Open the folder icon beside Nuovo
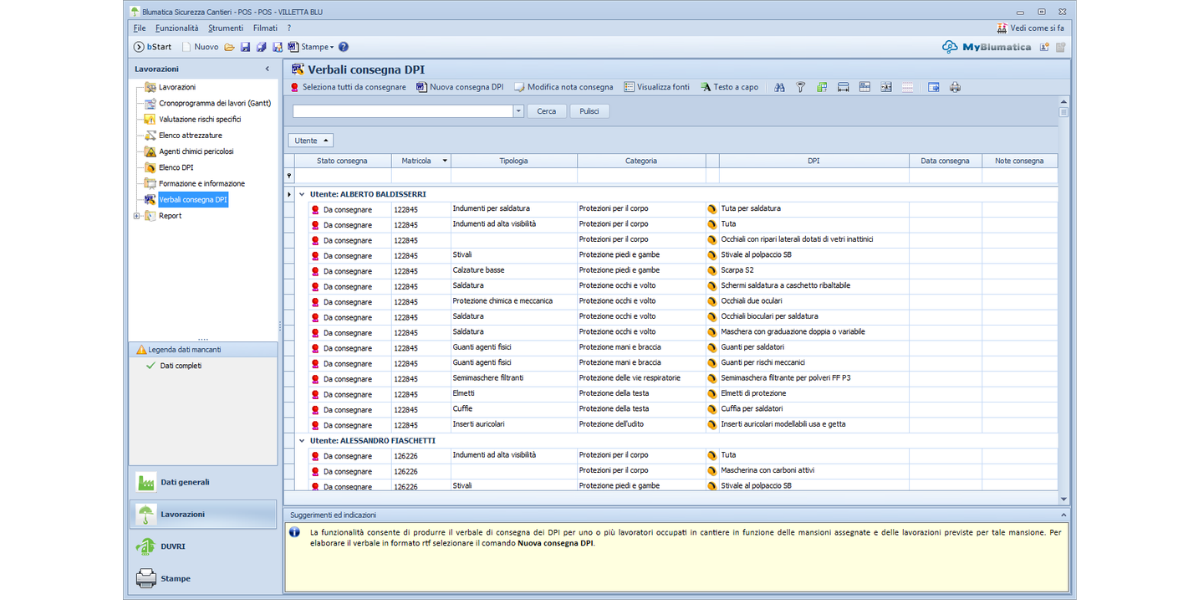This screenshot has height=600, width=1200. coord(229,47)
